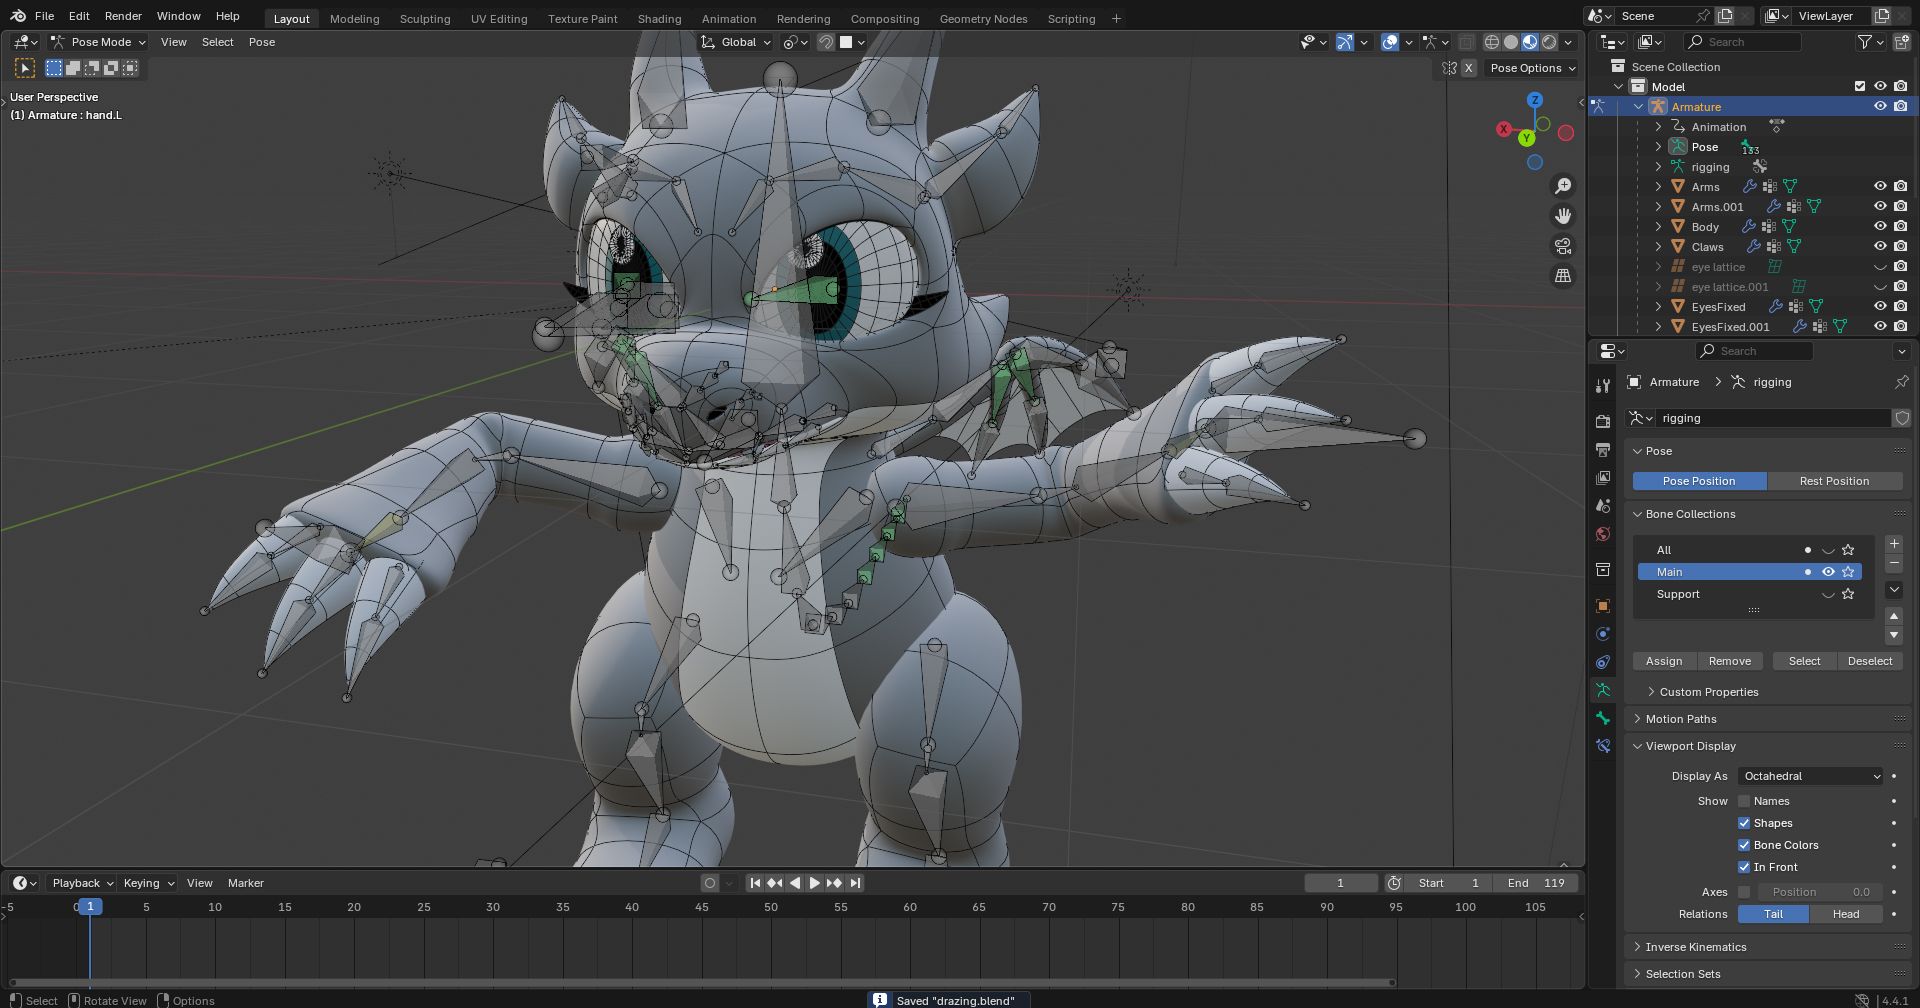Select rendered viewport shading

(1549, 42)
